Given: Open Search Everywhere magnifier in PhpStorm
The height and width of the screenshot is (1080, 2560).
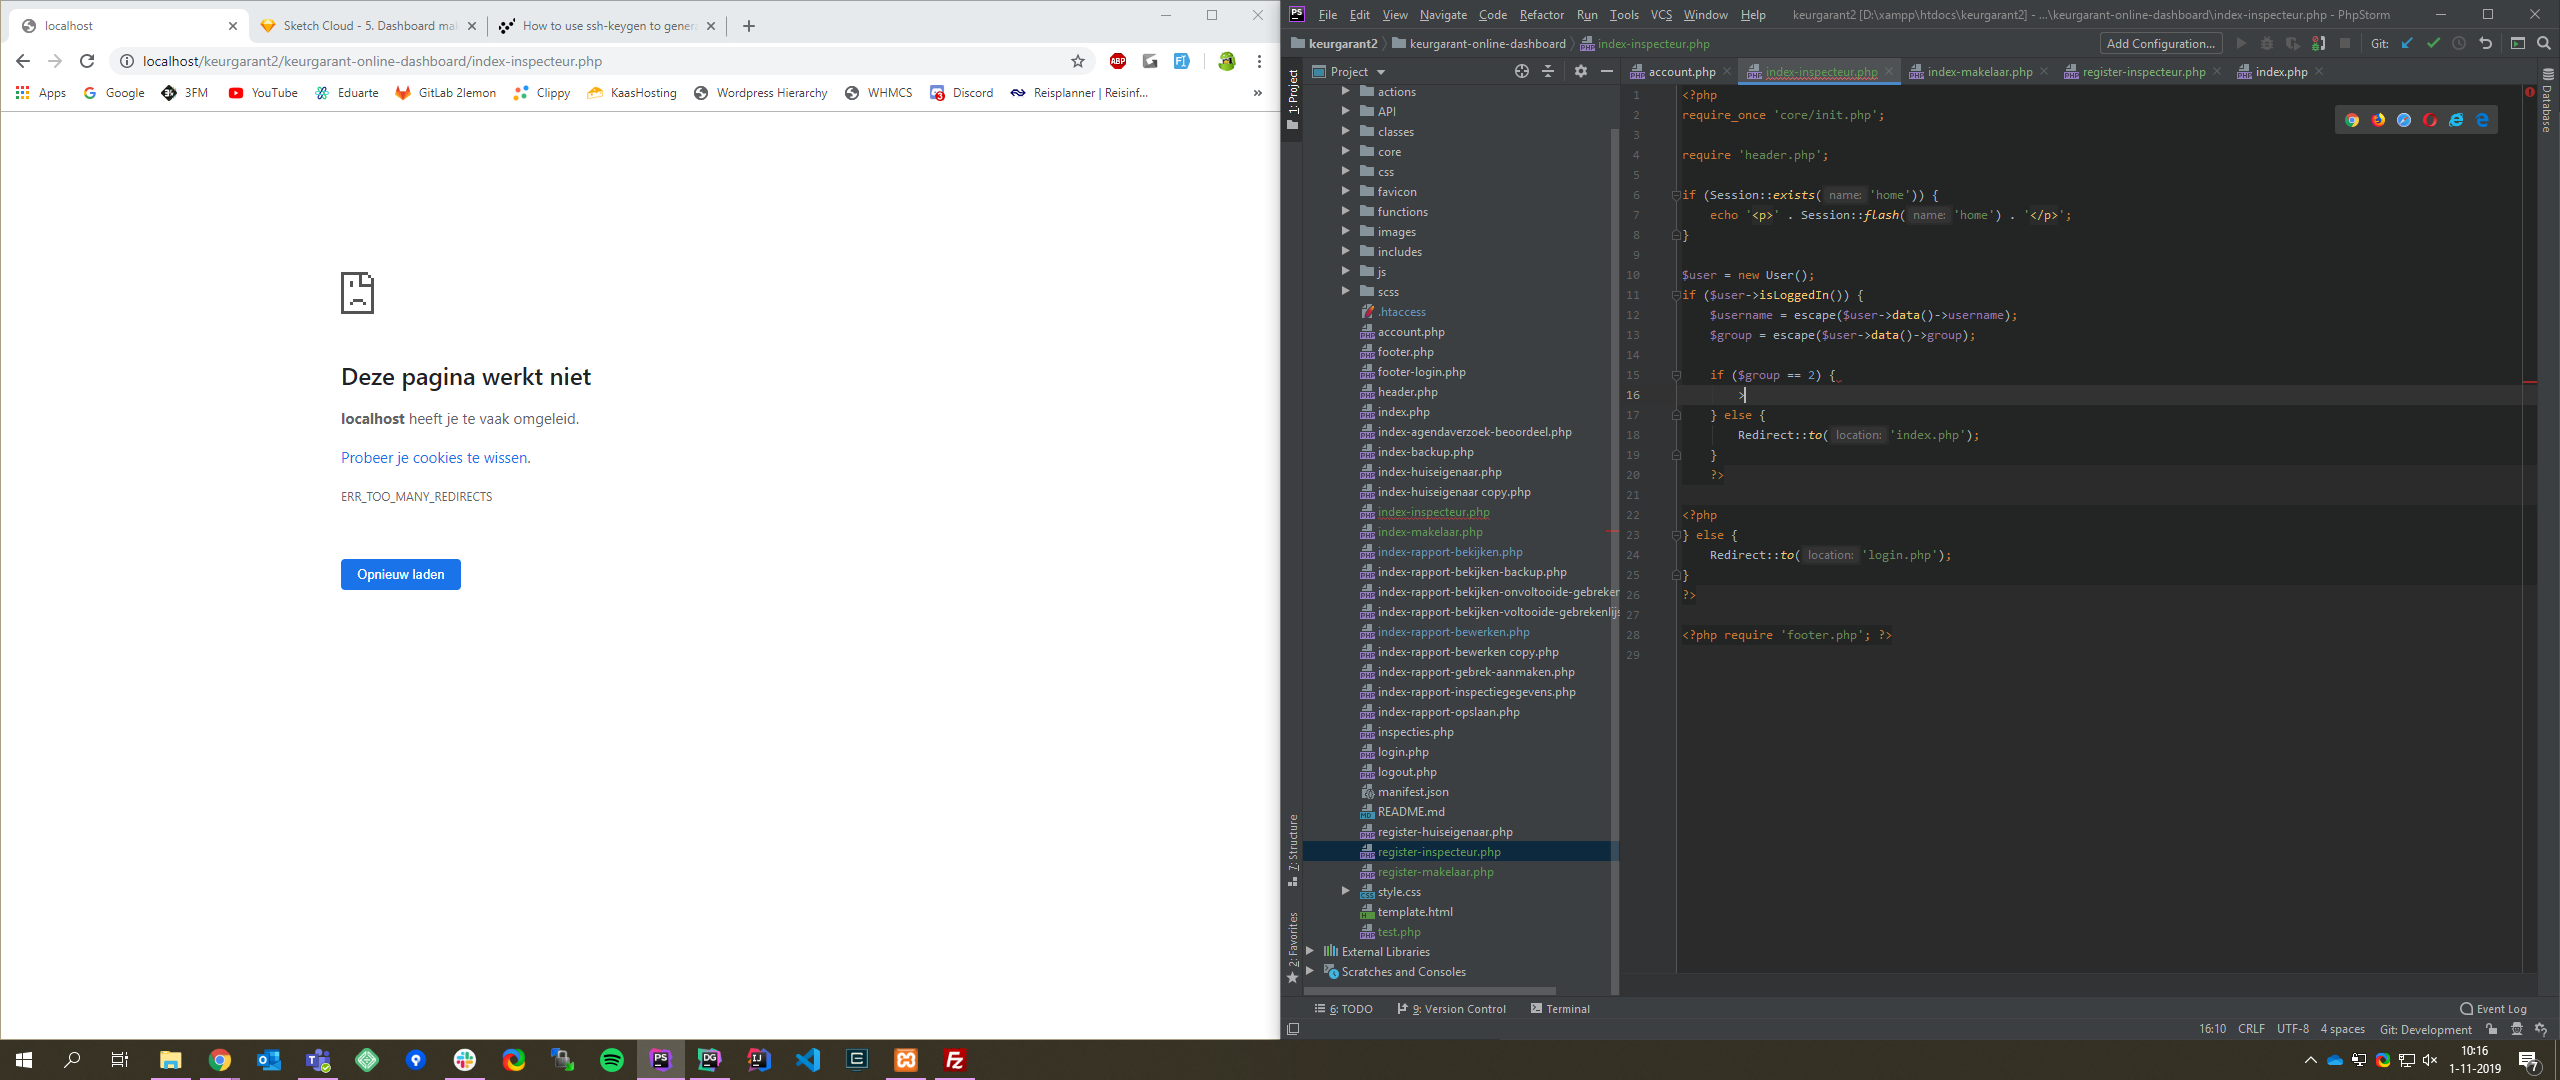Looking at the screenshot, I should tap(2544, 43).
